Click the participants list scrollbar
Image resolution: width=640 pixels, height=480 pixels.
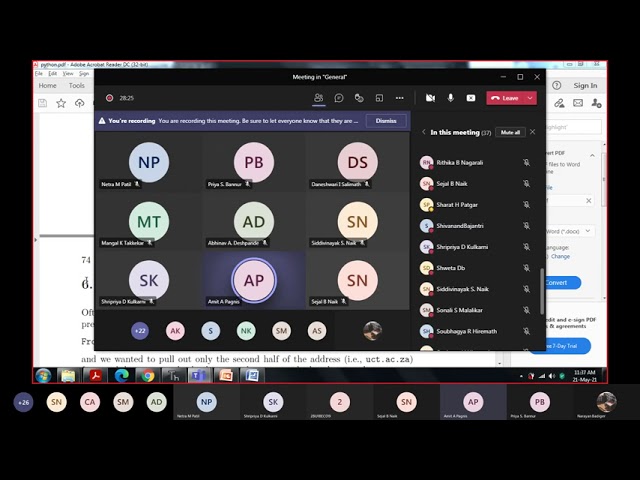[x=542, y=291]
